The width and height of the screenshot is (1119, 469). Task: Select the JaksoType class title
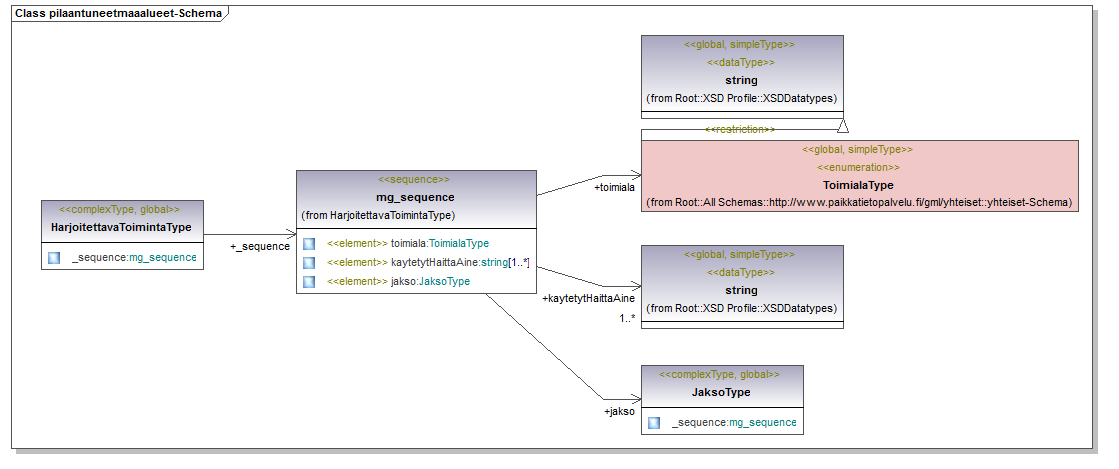click(x=721, y=392)
